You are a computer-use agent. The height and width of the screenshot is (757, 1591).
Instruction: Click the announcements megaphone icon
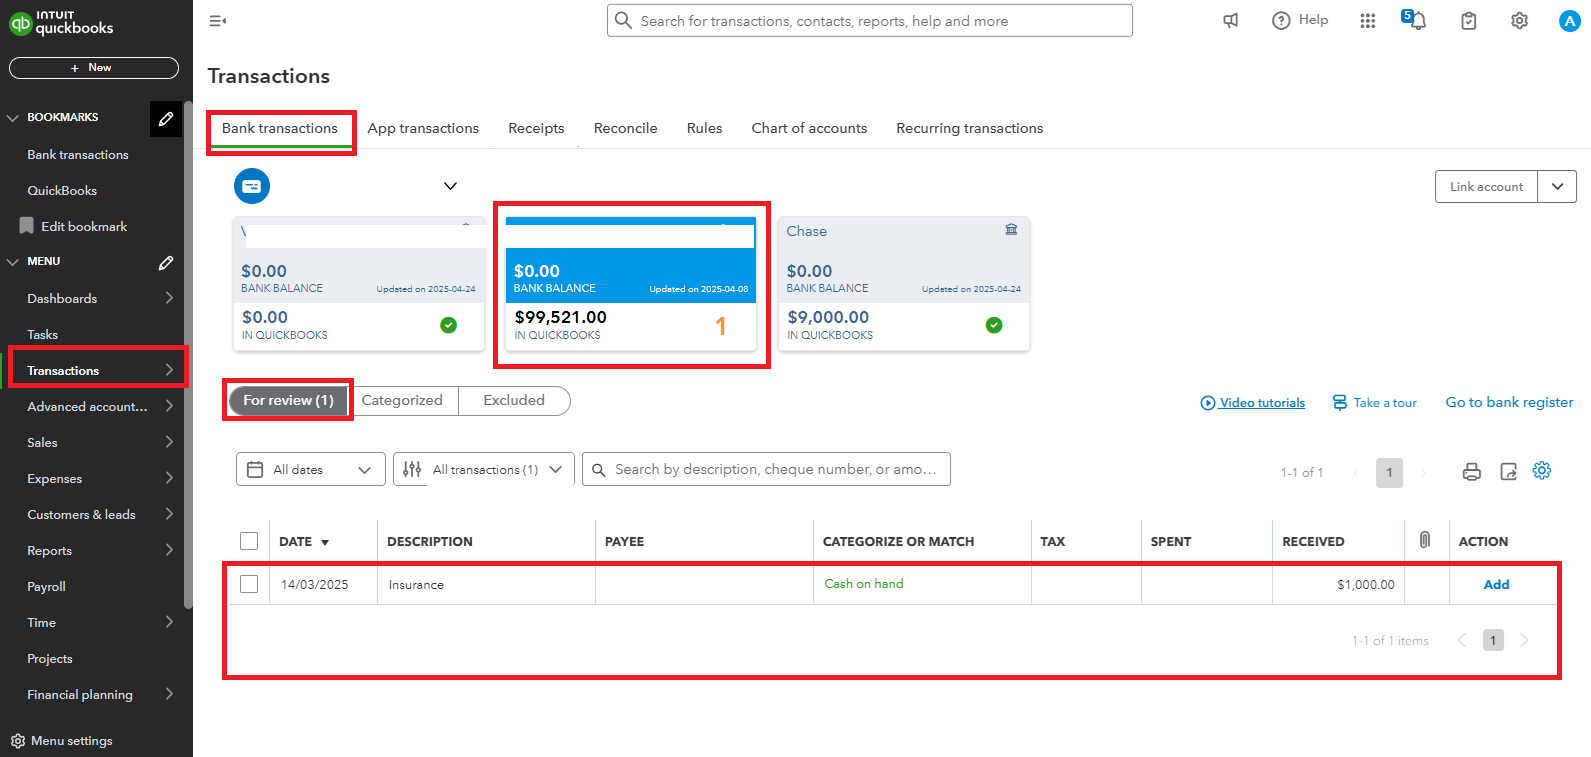[1231, 21]
